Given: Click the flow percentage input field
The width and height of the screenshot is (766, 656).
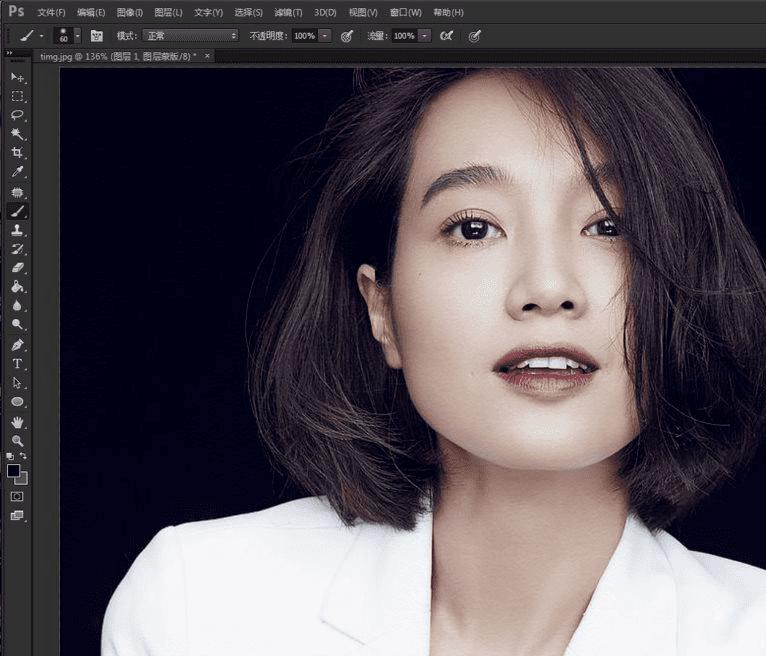Looking at the screenshot, I should coord(403,35).
